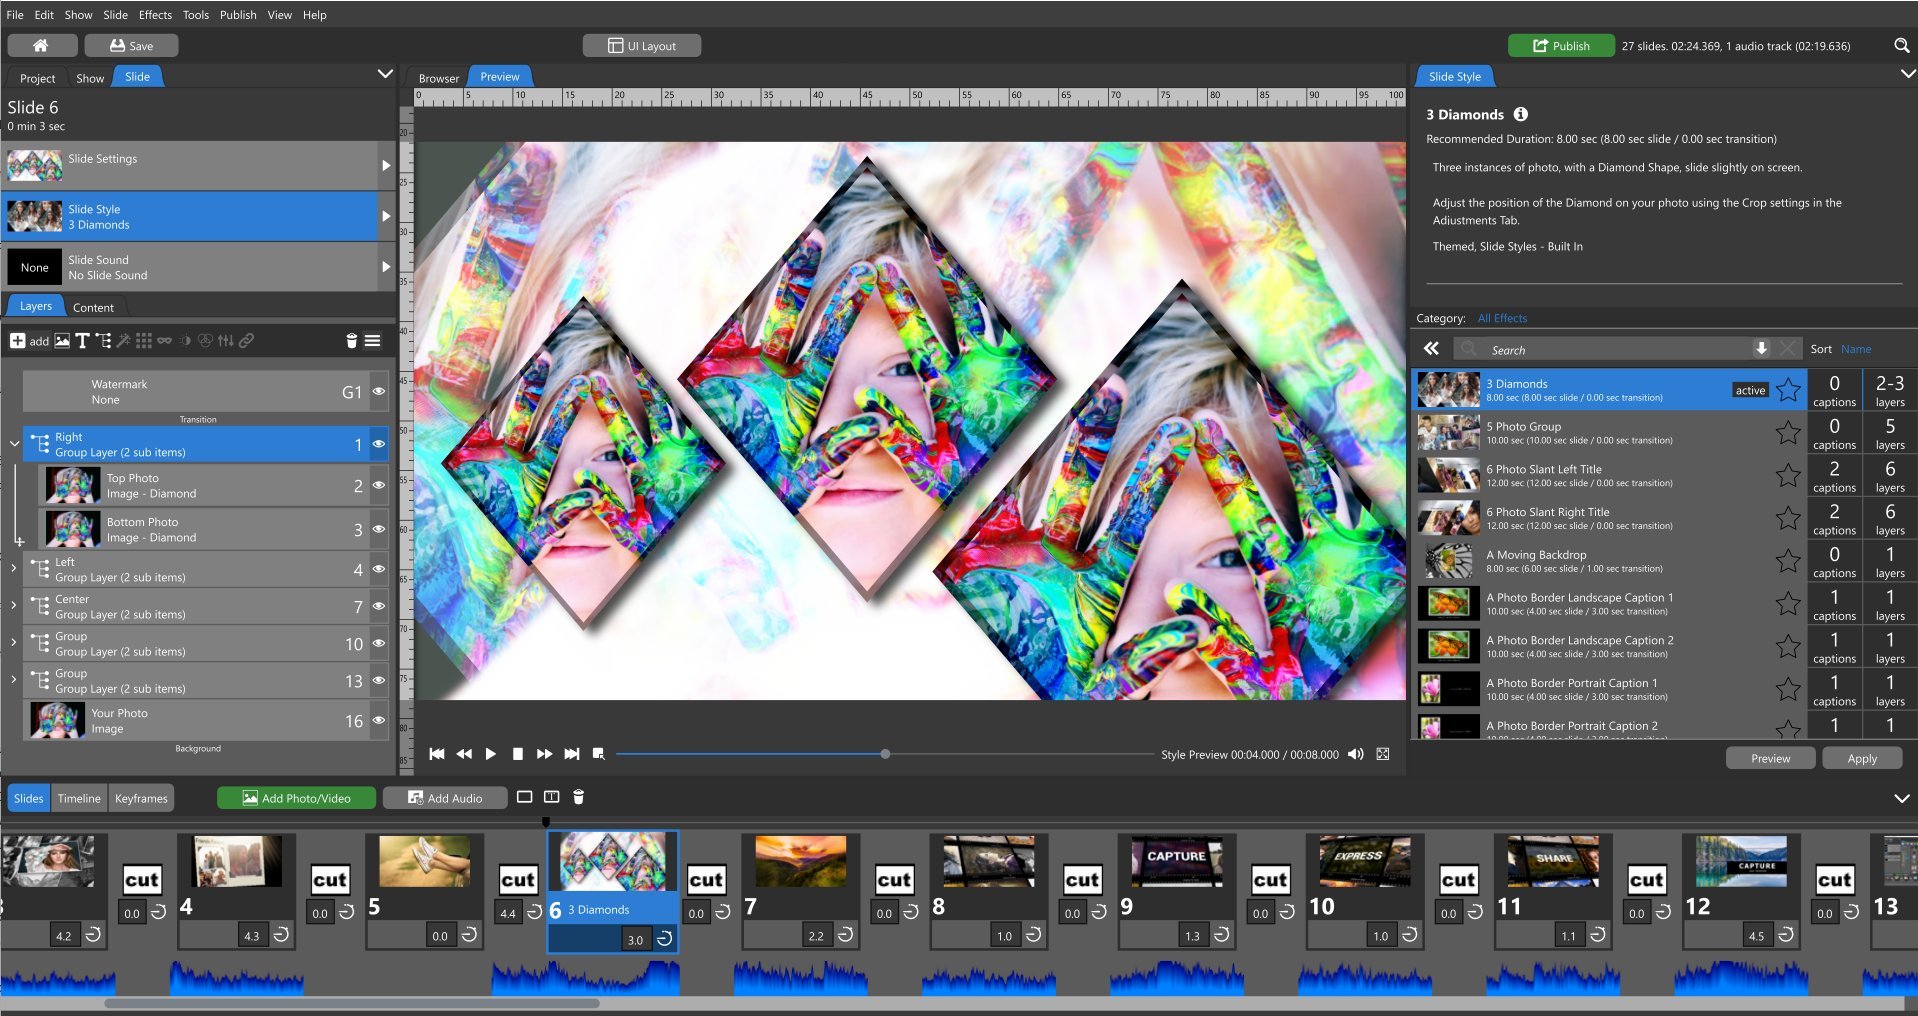Open the Effects menu

tap(155, 15)
